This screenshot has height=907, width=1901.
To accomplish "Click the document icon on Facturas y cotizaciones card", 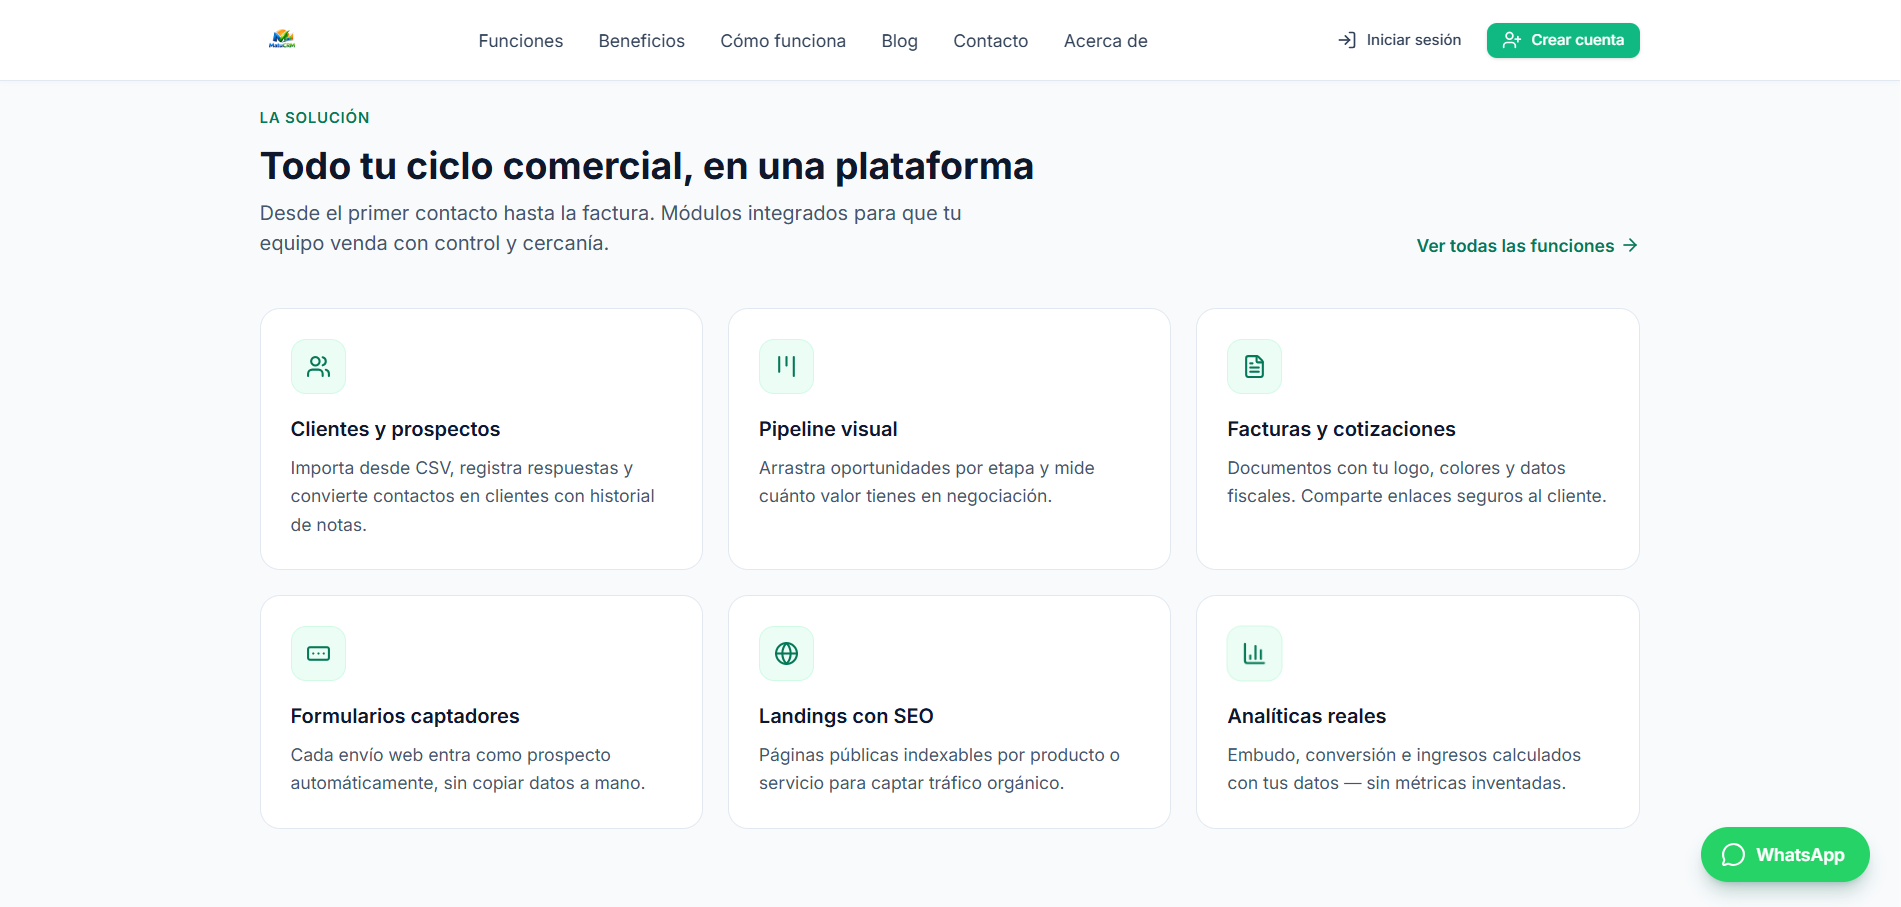I will (1254, 366).
